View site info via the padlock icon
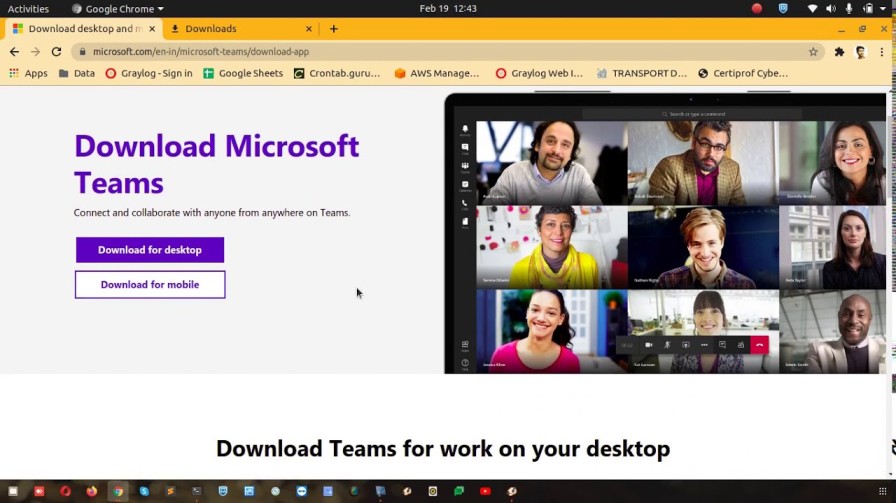Image resolution: width=896 pixels, height=503 pixels. [82, 51]
